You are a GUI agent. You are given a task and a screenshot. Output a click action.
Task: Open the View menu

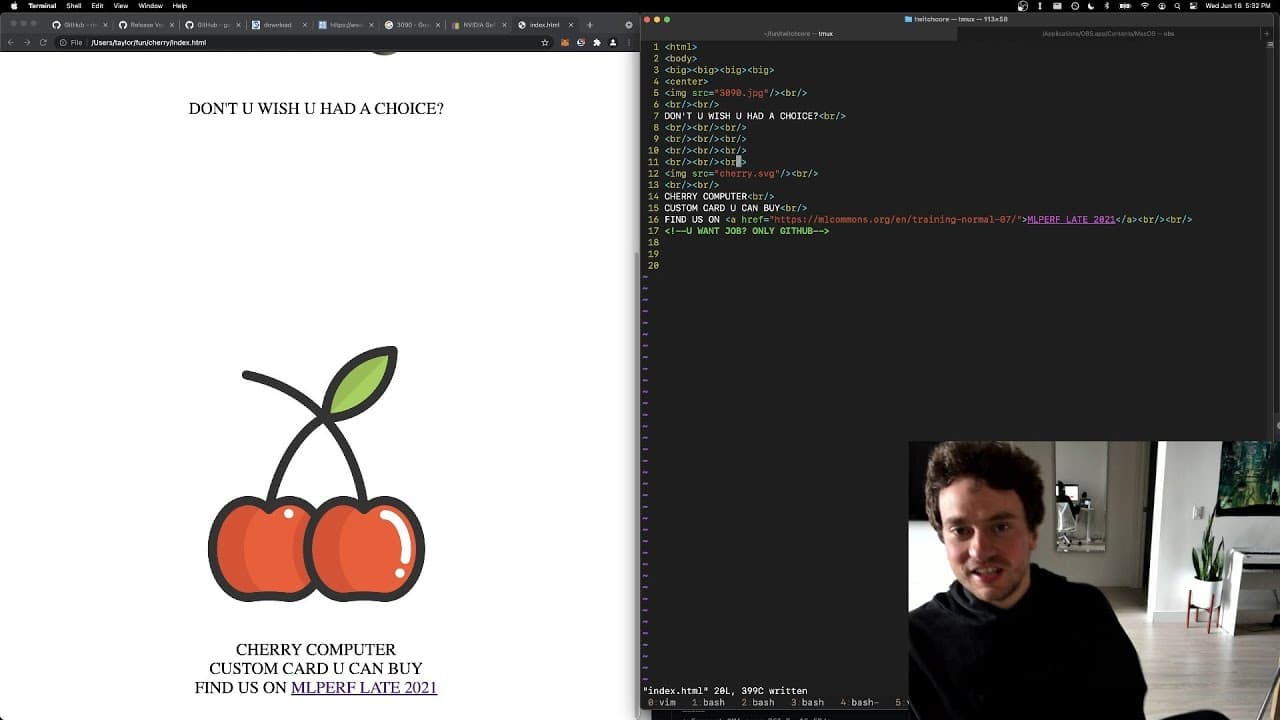click(120, 6)
